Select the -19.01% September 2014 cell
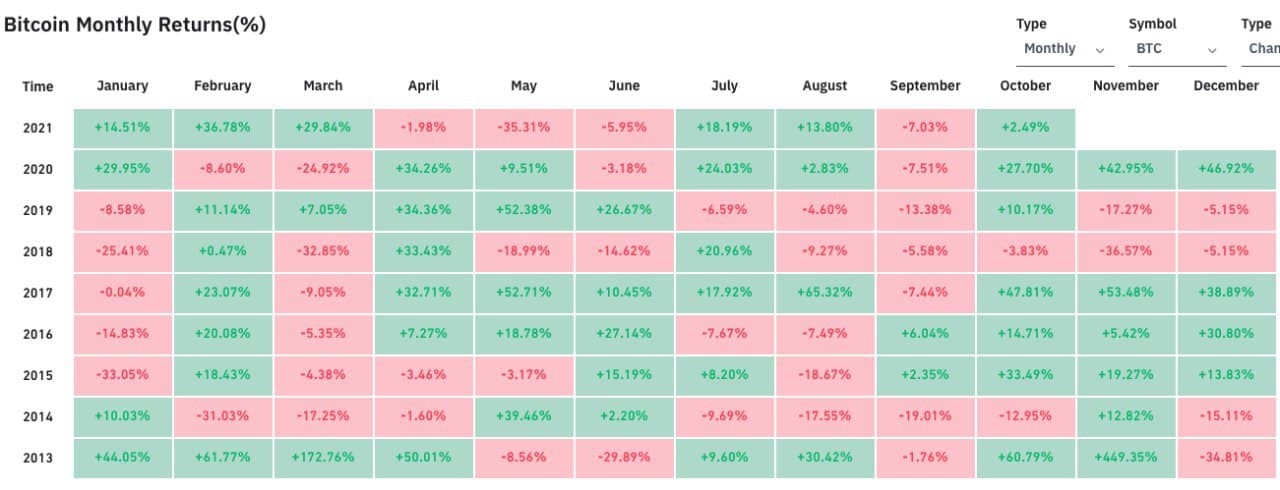1280x490 pixels. point(925,417)
